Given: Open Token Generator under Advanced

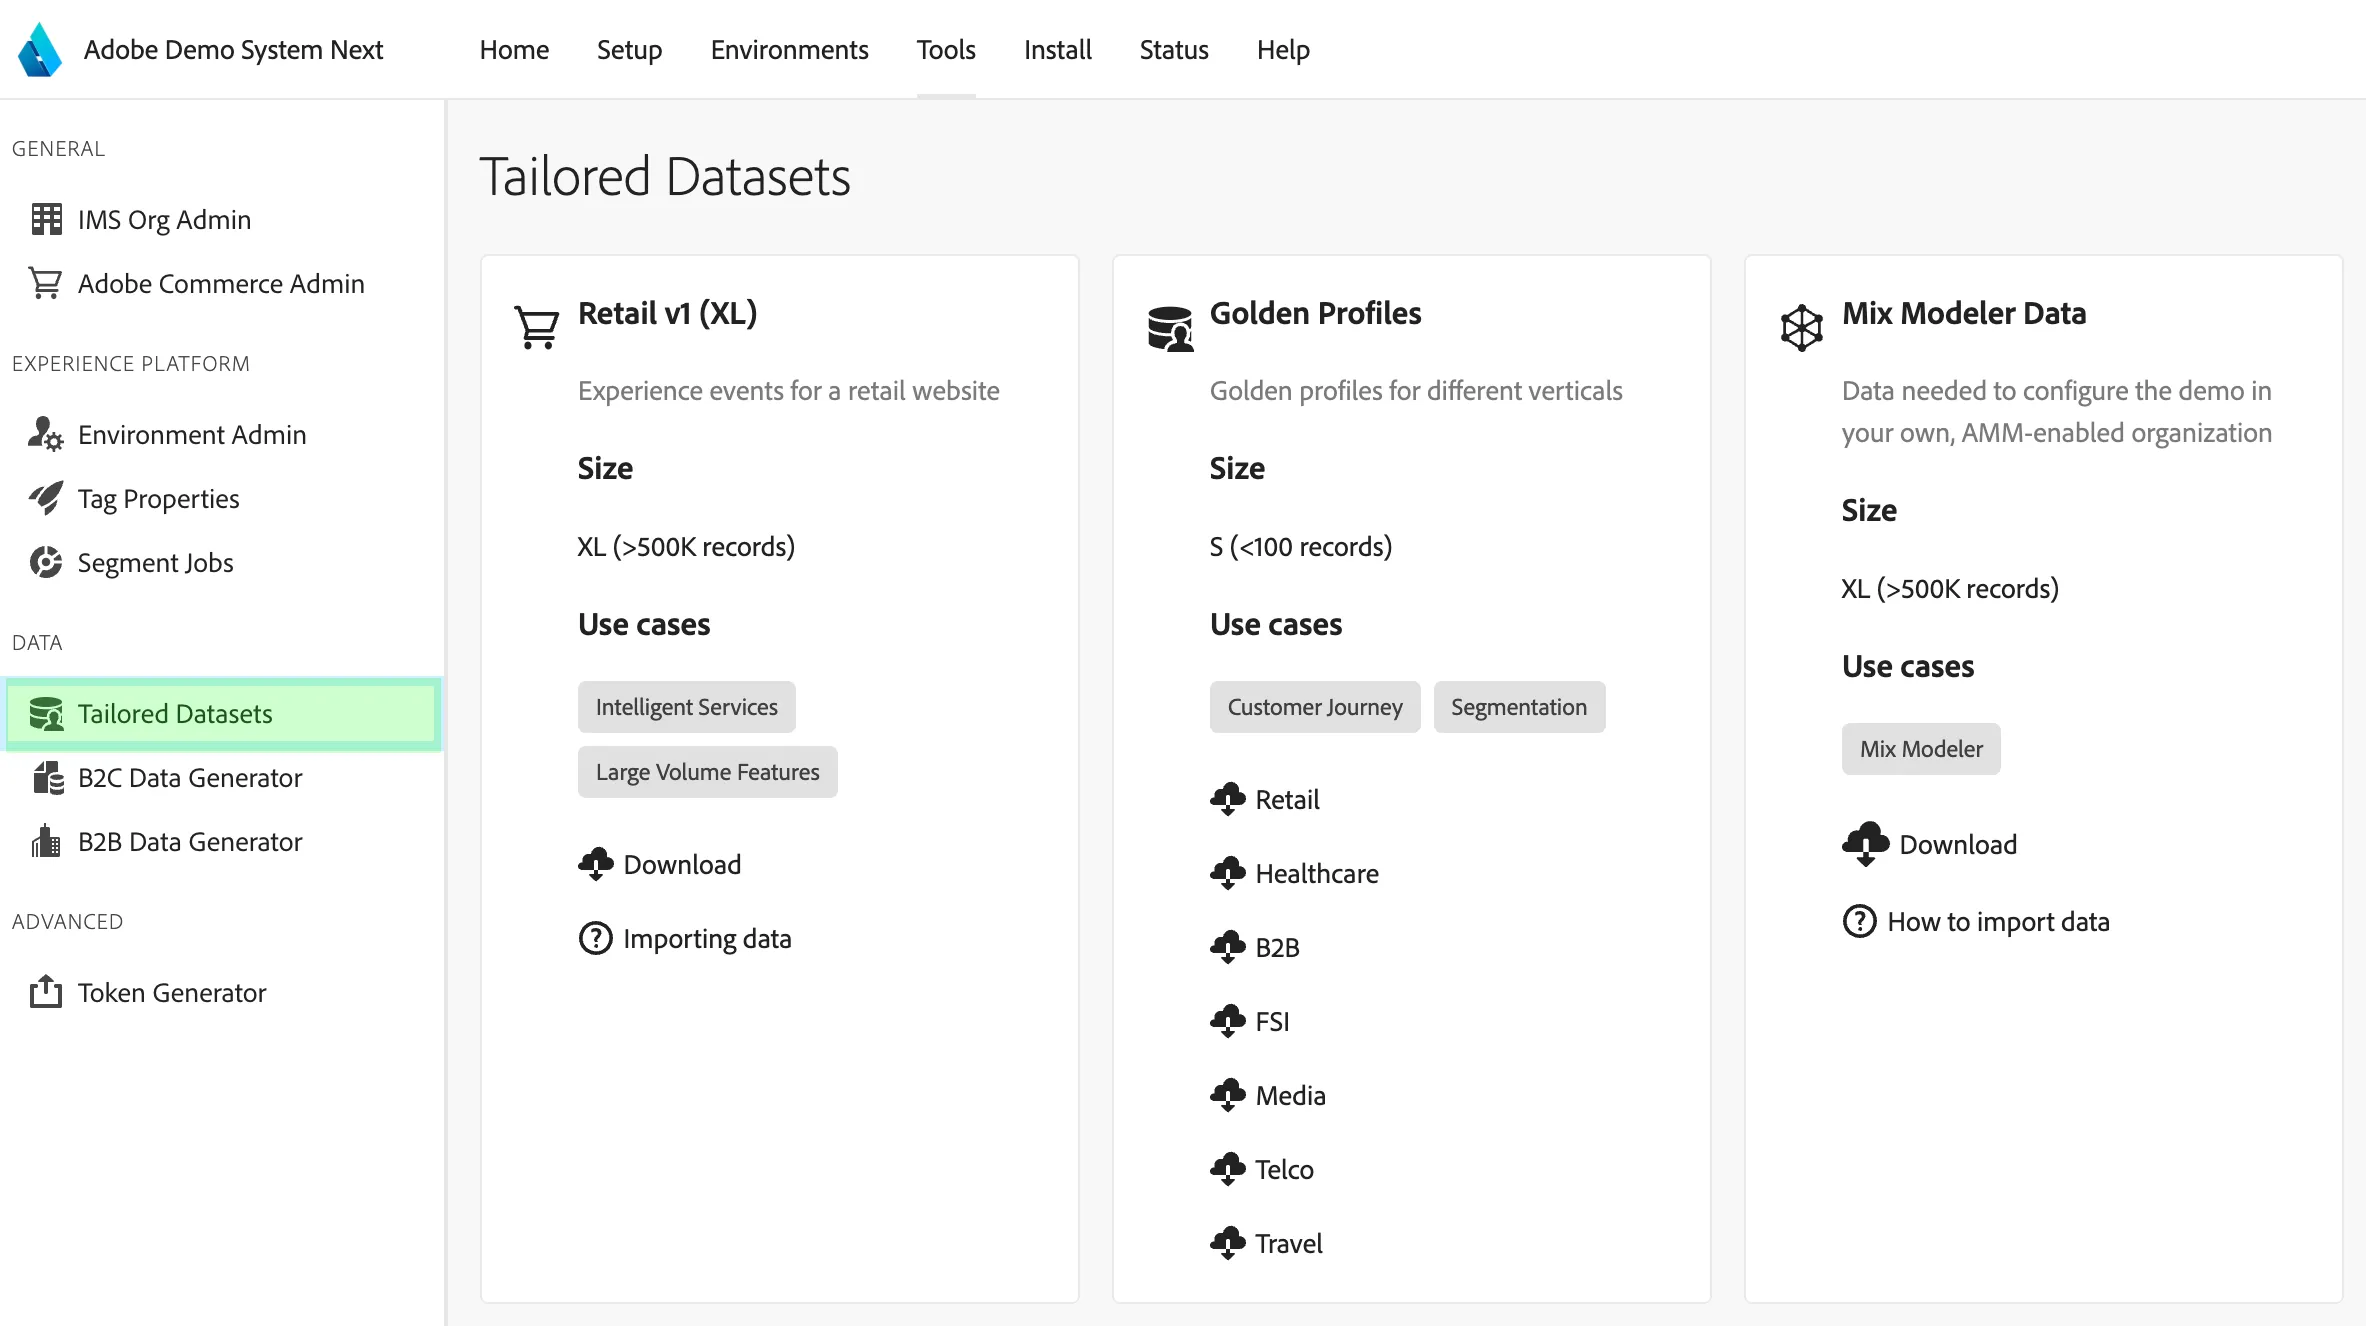Looking at the screenshot, I should coord(221,992).
